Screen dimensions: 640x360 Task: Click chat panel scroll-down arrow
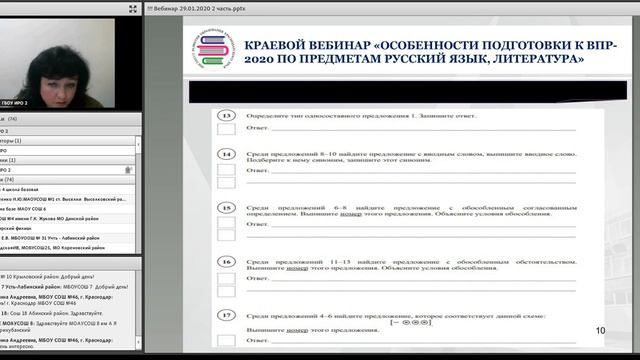coord(138,342)
